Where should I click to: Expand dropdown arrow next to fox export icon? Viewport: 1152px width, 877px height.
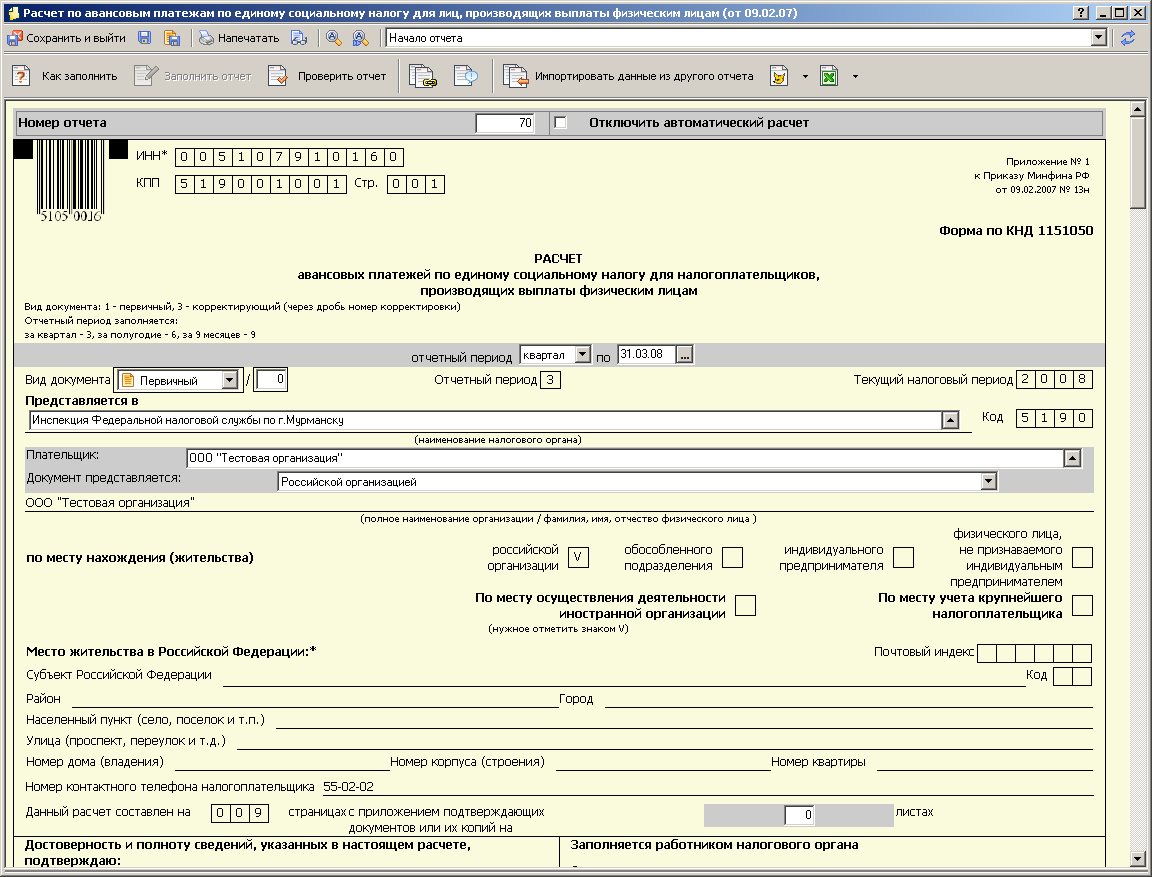pyautogui.click(x=805, y=76)
